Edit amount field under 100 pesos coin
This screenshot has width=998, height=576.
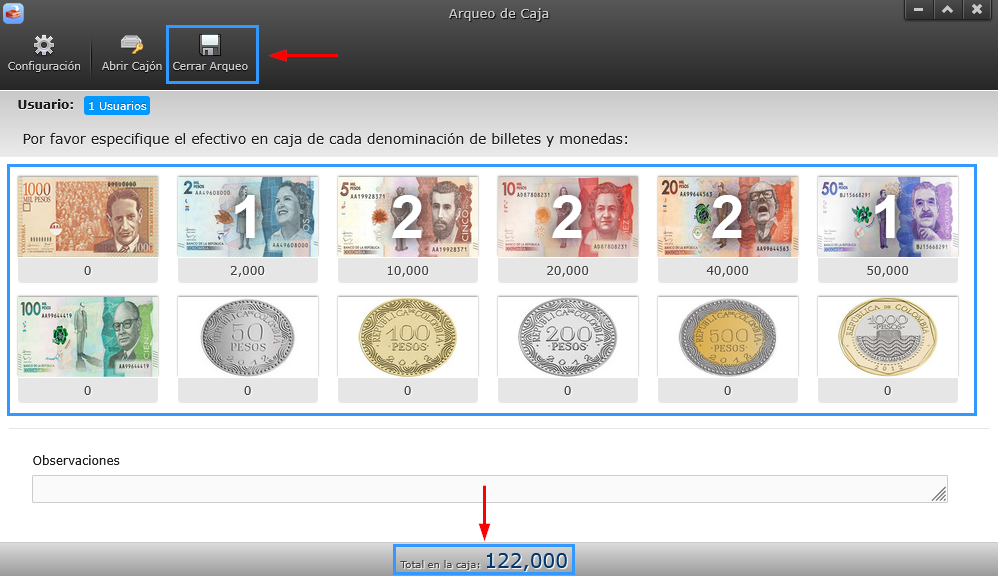pos(408,390)
